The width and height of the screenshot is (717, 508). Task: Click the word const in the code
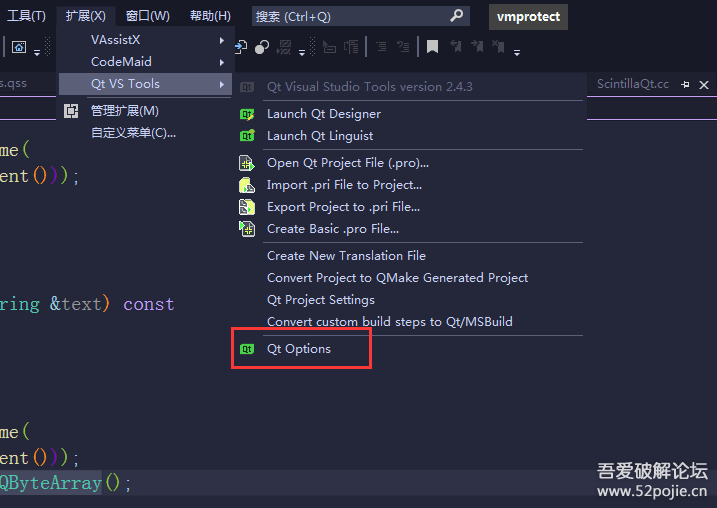coord(149,304)
